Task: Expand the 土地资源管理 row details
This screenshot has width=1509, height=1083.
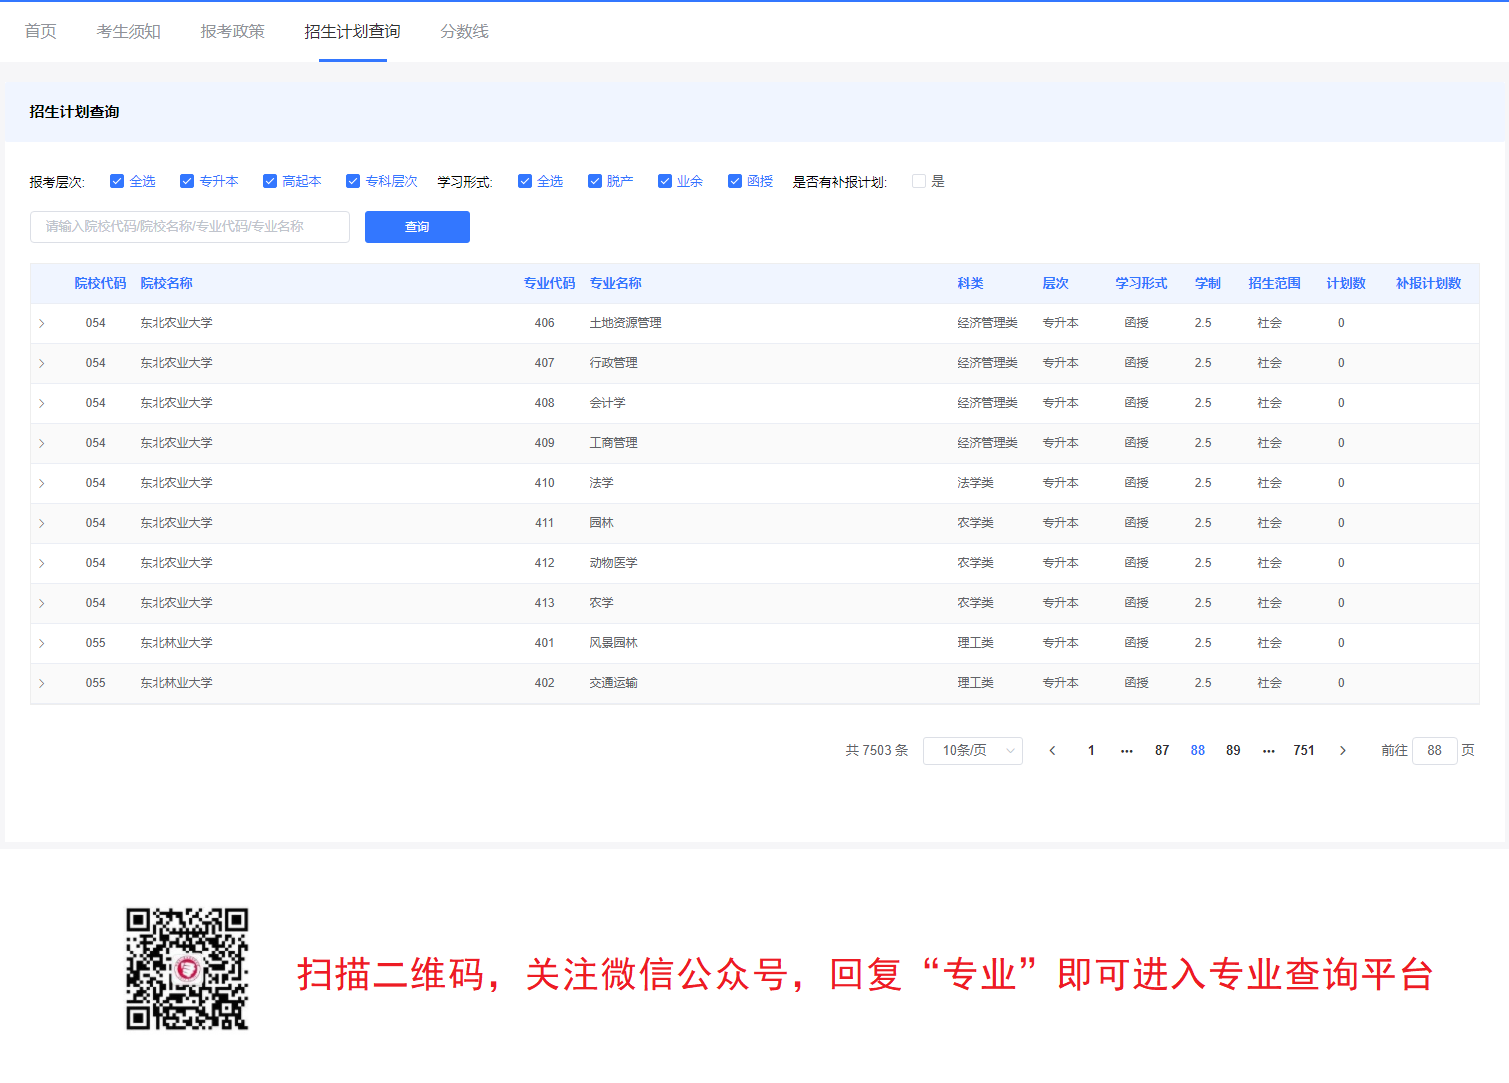Action: pos(42,323)
